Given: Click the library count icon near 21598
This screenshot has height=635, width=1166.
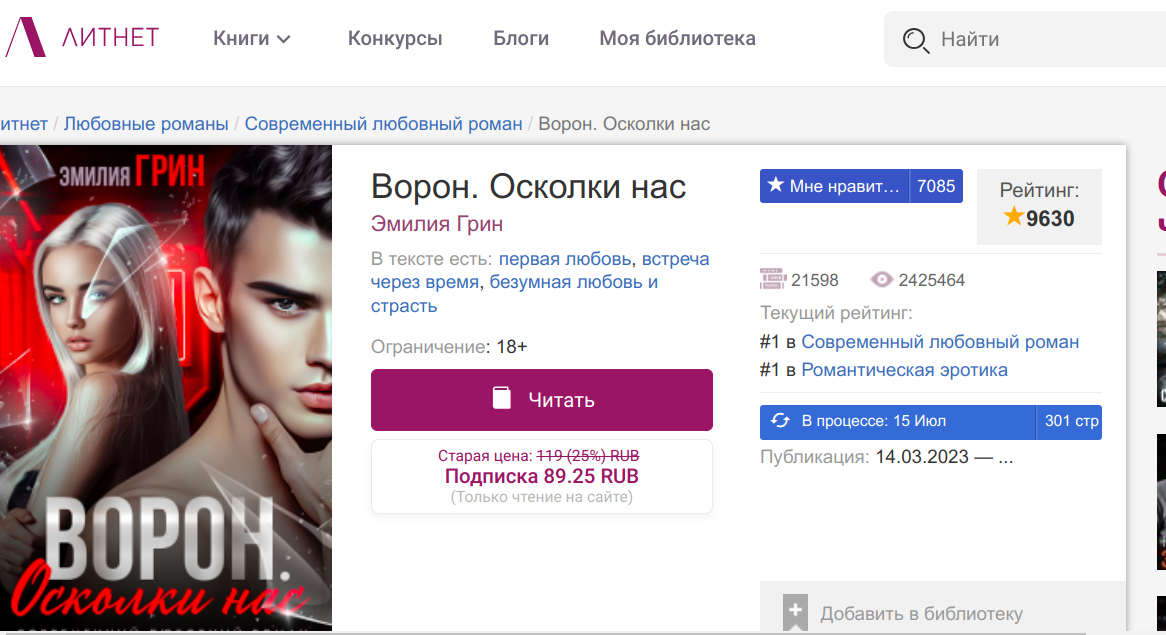Looking at the screenshot, I should tap(773, 280).
